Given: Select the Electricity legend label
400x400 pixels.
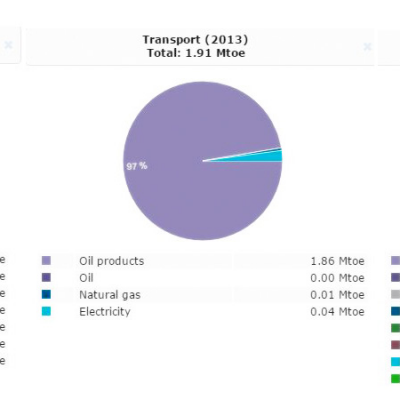Looking at the screenshot, I should [x=105, y=312].
